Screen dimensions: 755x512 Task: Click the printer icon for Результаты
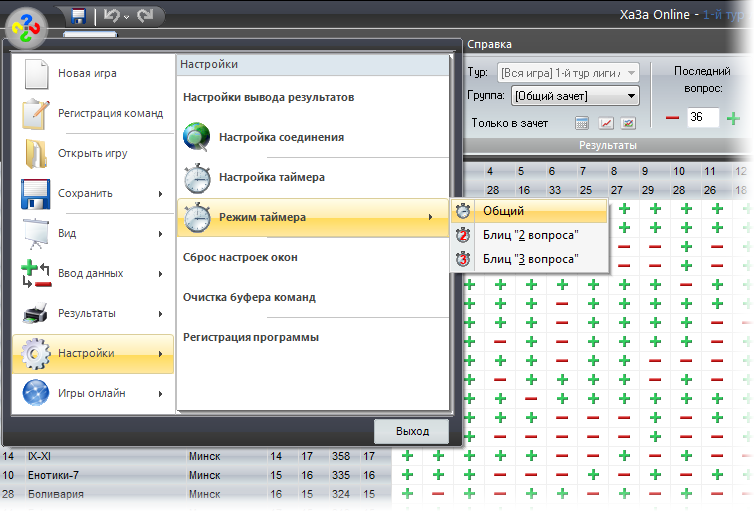click(x=35, y=314)
